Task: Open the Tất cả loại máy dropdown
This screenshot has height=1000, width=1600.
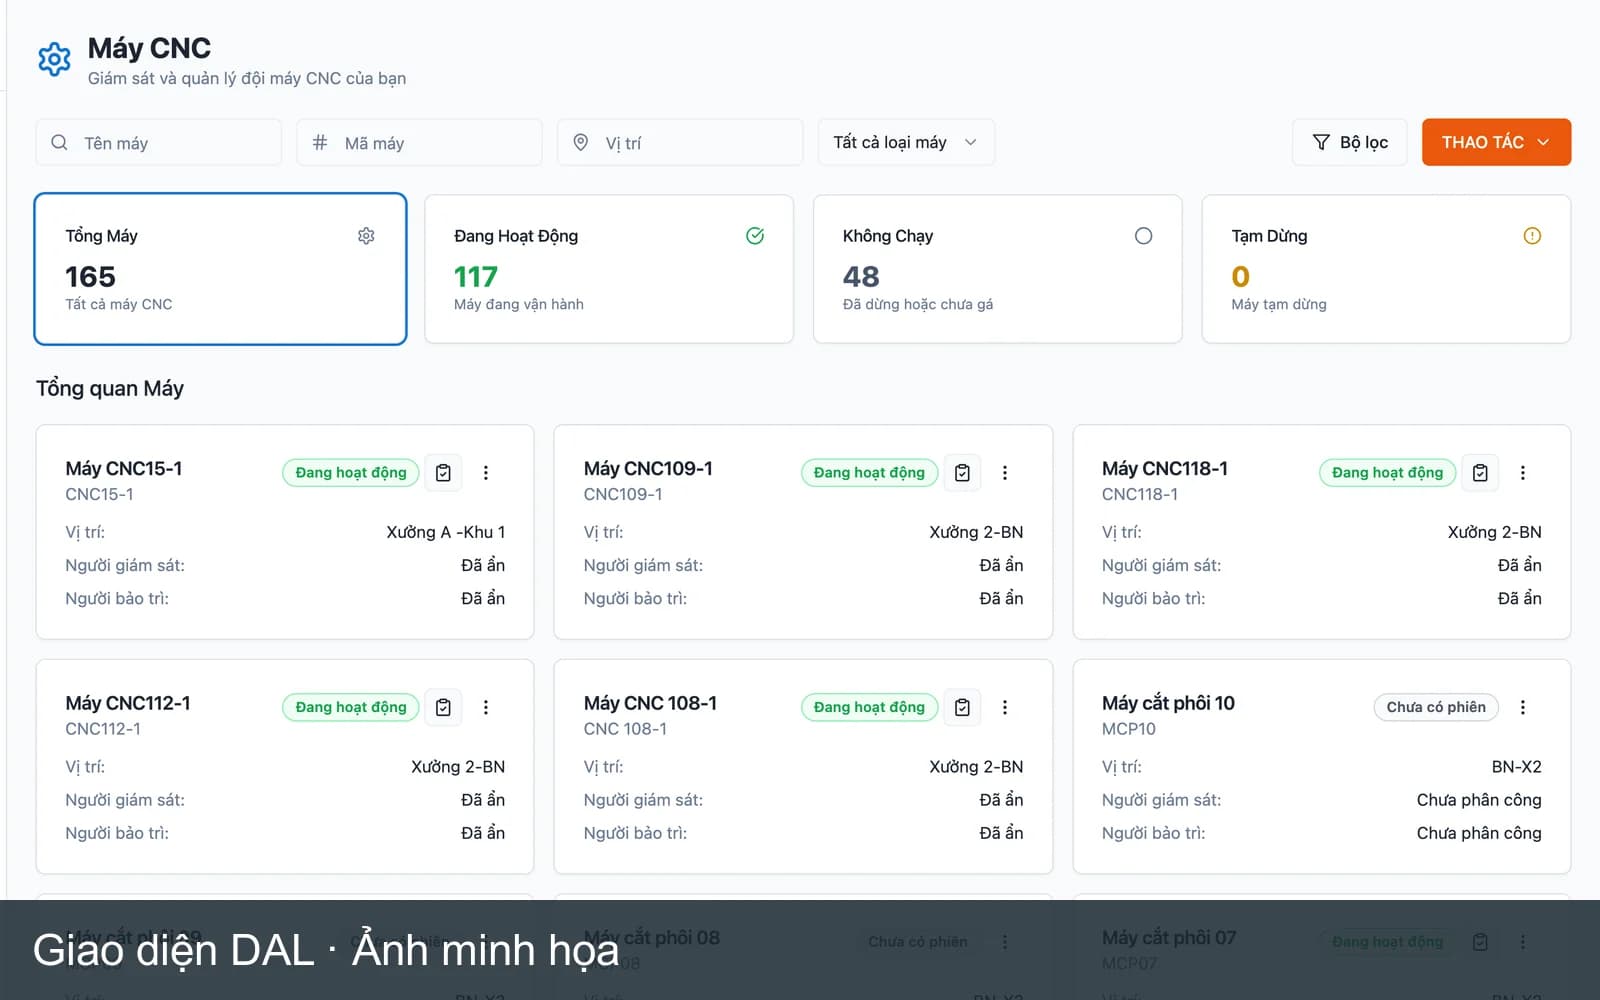Action: coord(906,143)
